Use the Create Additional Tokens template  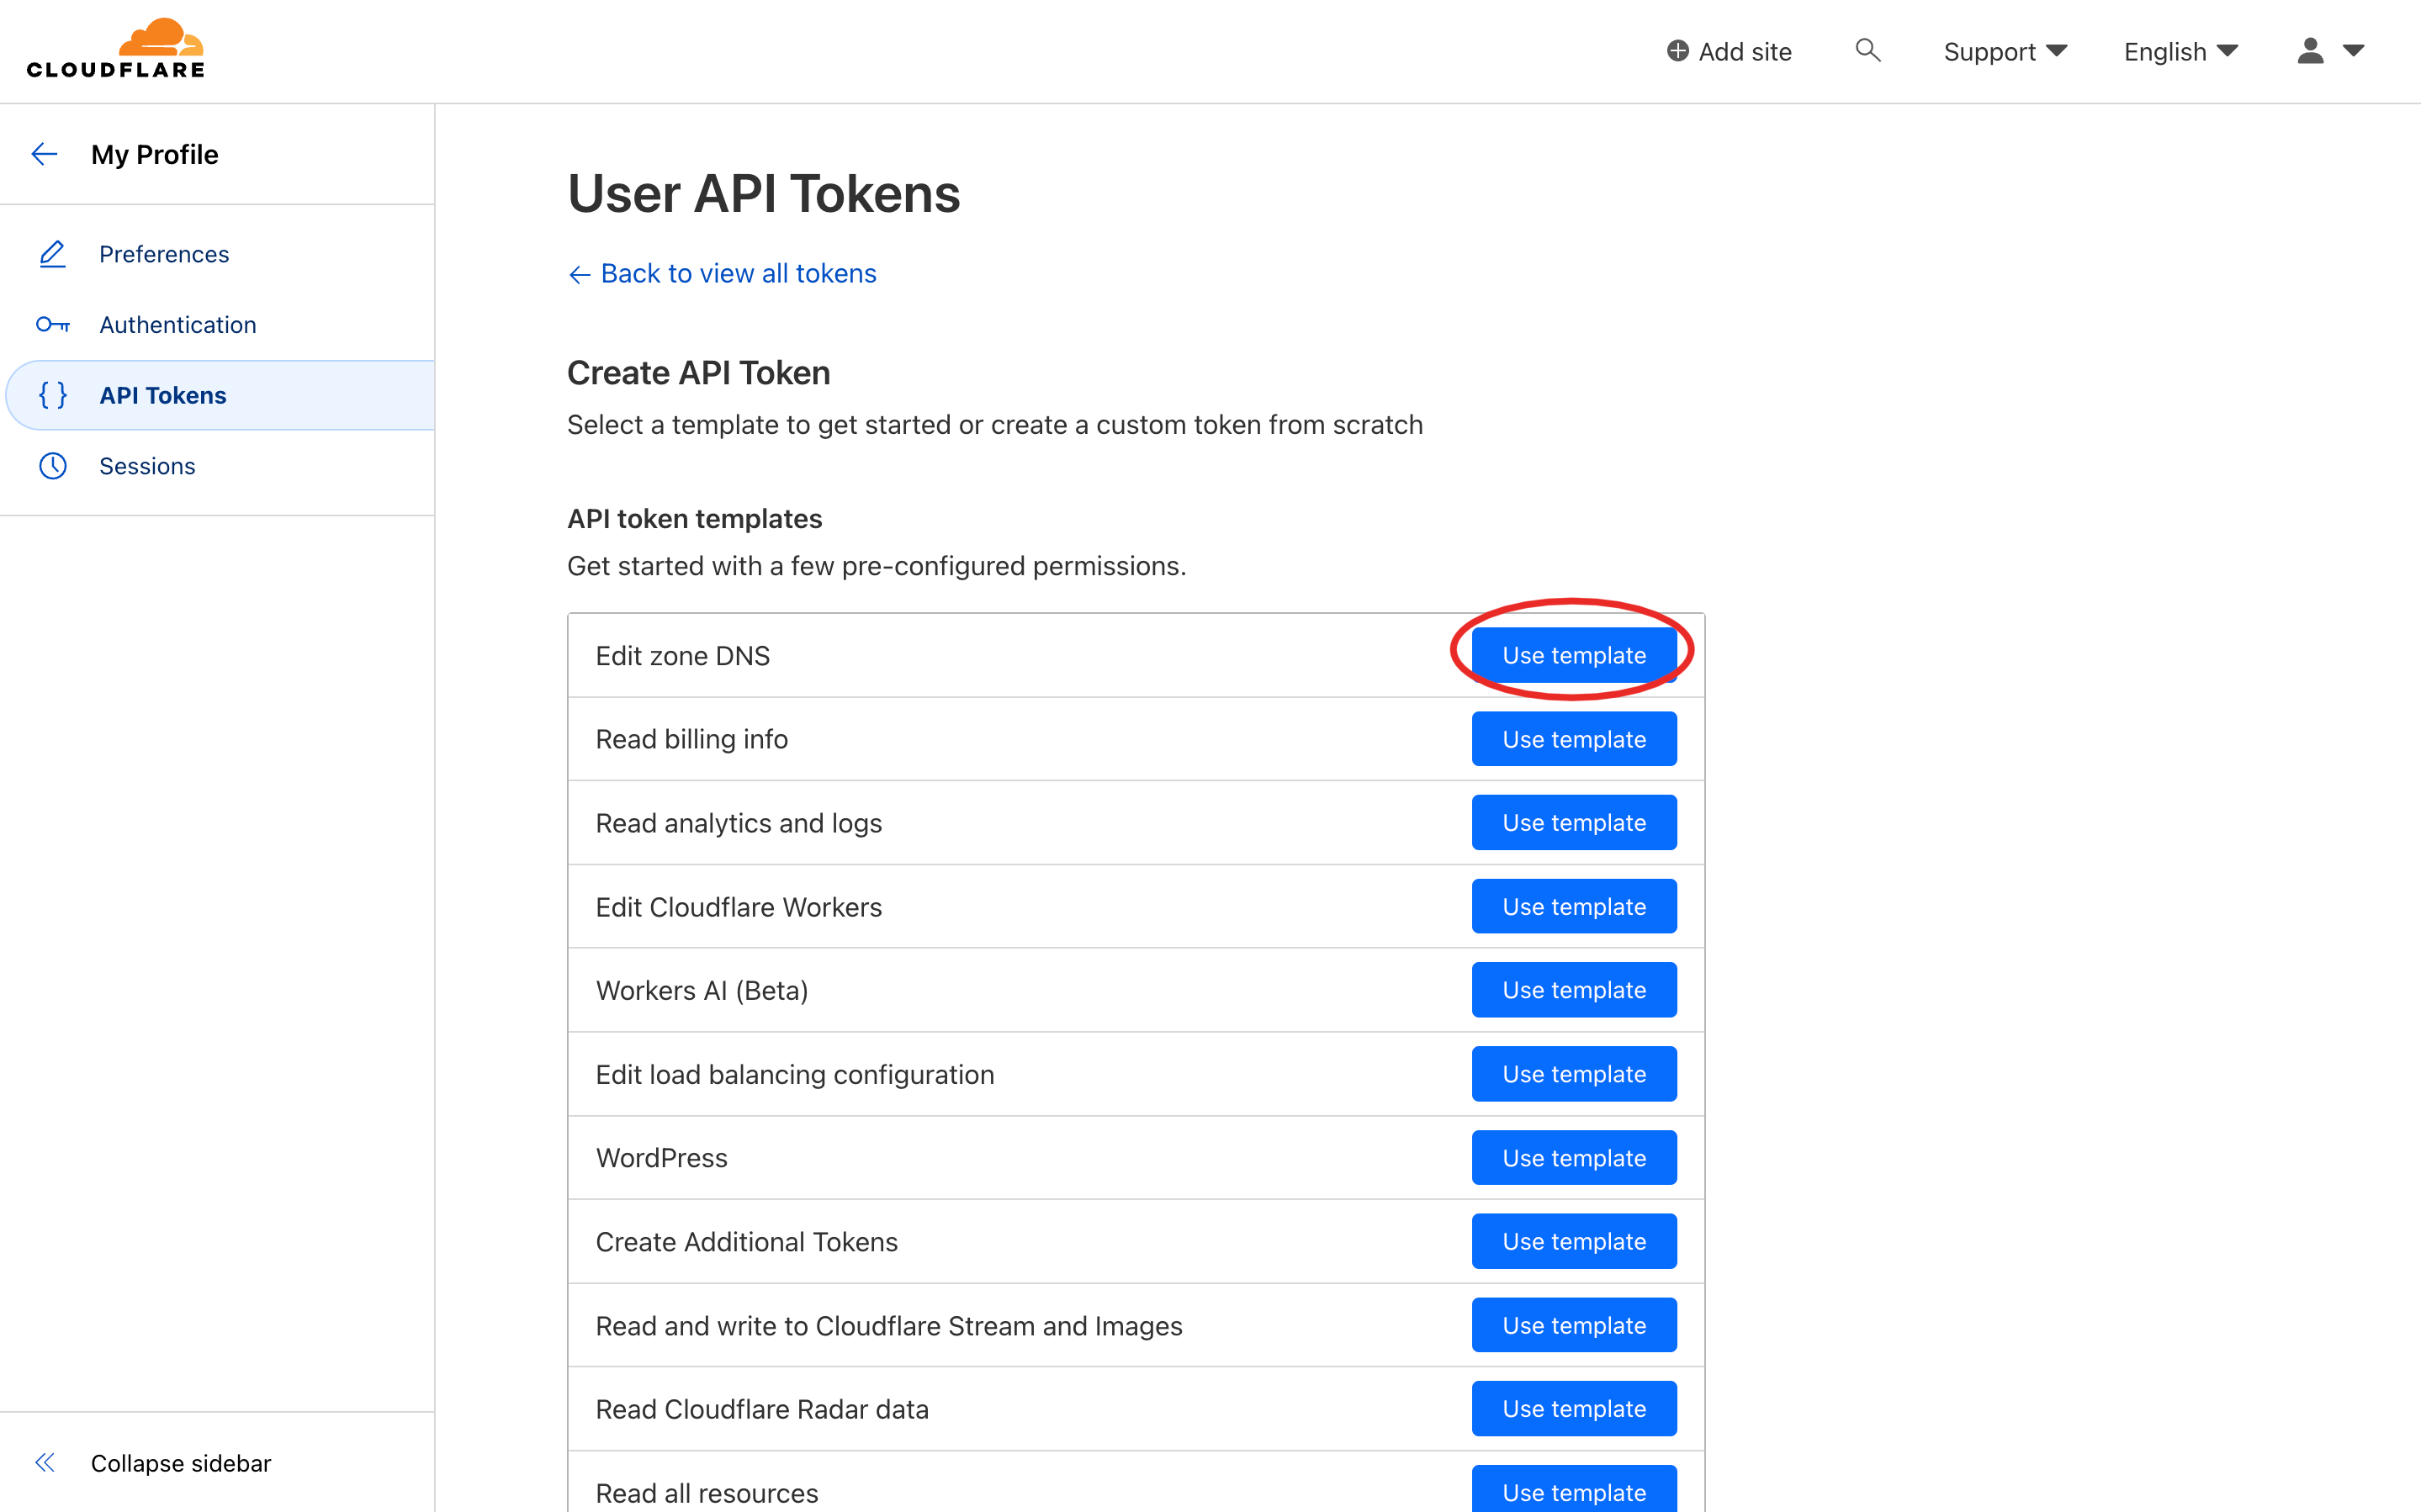[x=1573, y=1241]
